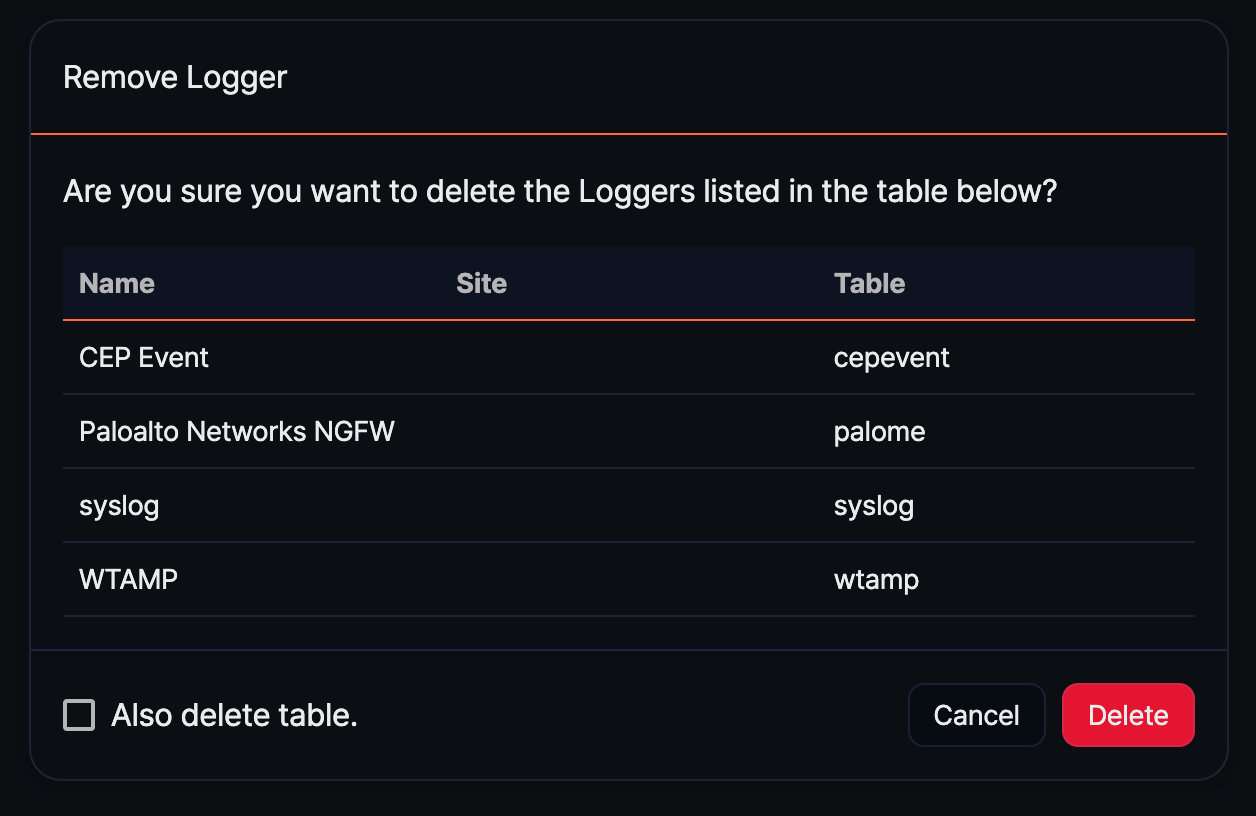Toggle 'Also delete table' off after enabling

(79, 715)
